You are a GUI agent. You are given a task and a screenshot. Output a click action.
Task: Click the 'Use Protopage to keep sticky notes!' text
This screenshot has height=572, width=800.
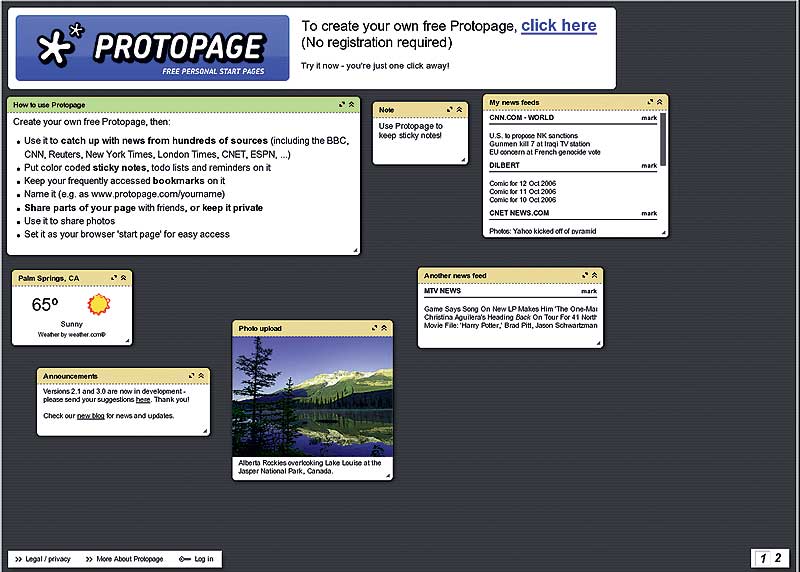pos(411,131)
